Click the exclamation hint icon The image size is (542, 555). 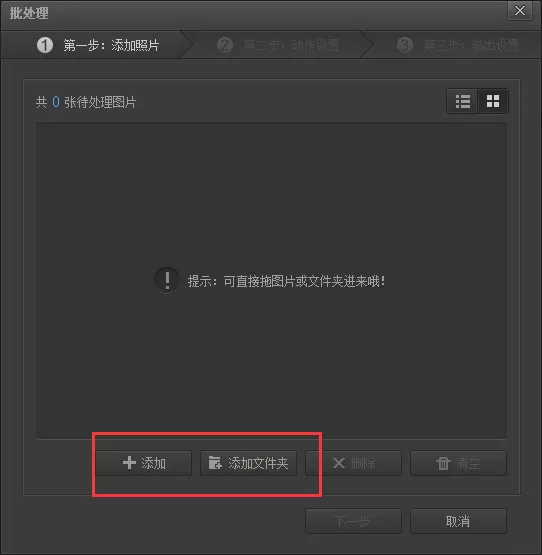167,280
